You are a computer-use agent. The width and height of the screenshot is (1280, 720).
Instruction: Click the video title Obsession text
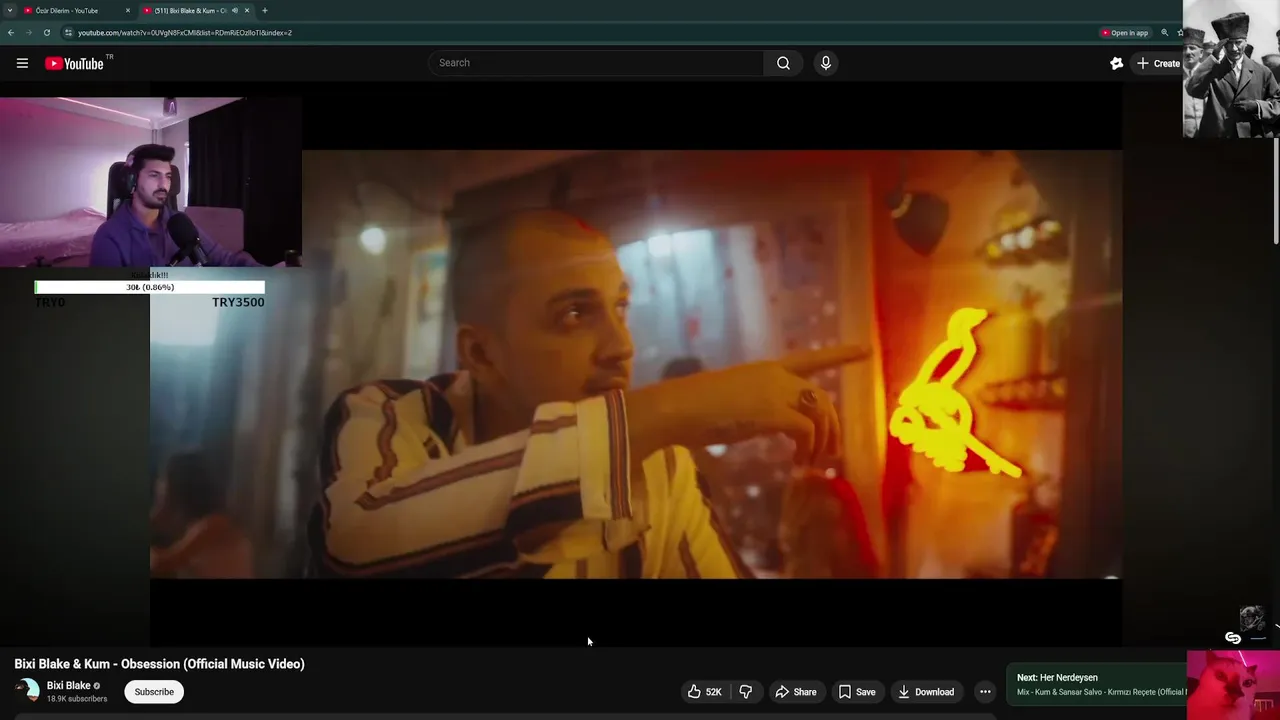tap(159, 664)
